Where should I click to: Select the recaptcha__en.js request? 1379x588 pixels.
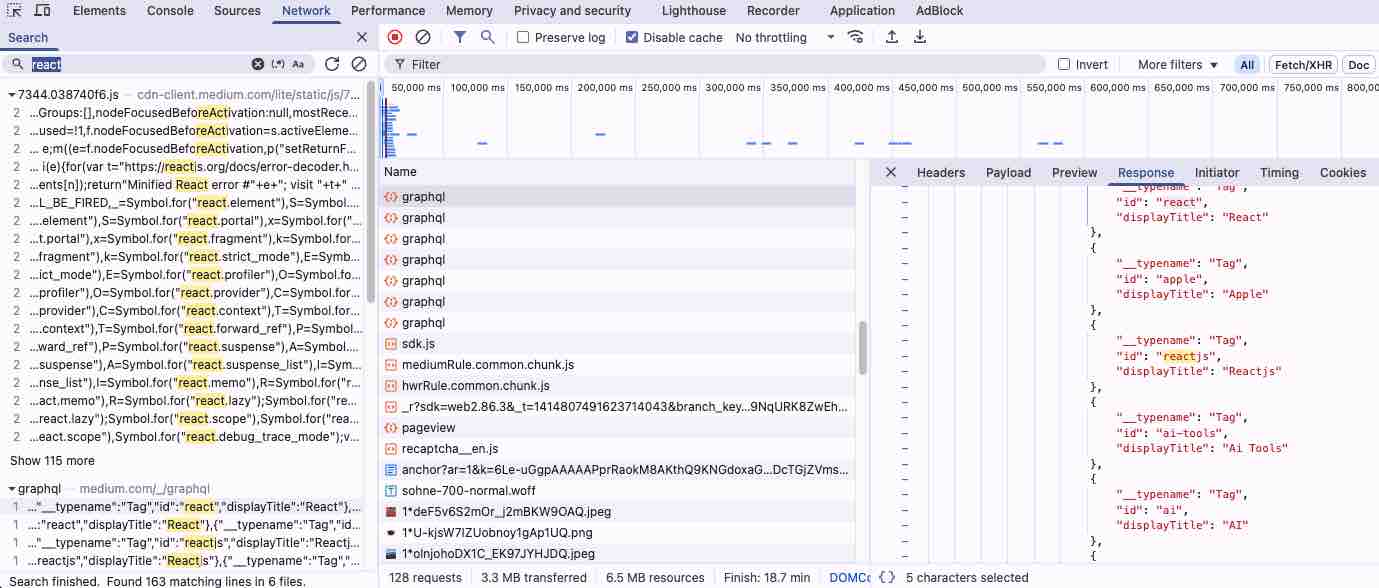coord(618,448)
